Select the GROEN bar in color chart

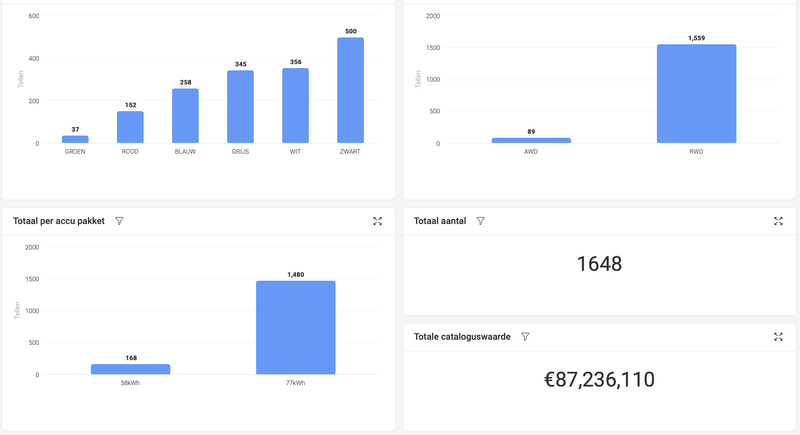75,139
